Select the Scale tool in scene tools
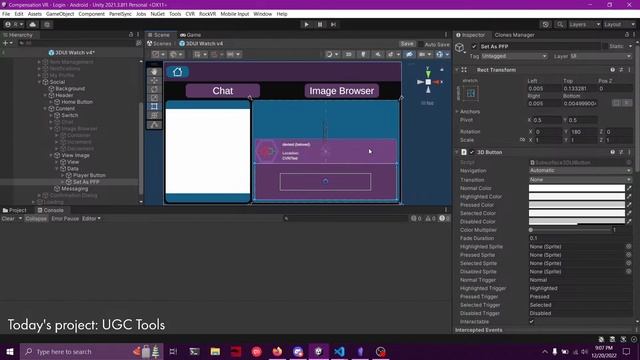This screenshot has height=360, width=640. click(154, 98)
